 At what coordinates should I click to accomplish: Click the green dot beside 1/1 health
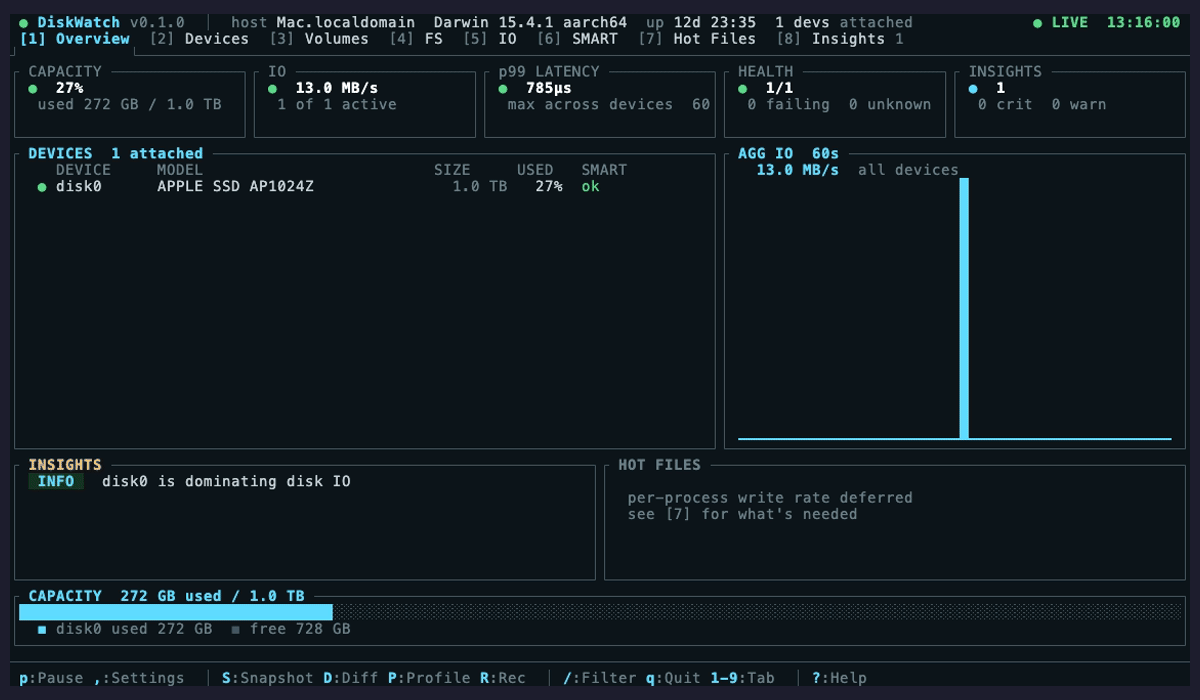tap(742, 88)
